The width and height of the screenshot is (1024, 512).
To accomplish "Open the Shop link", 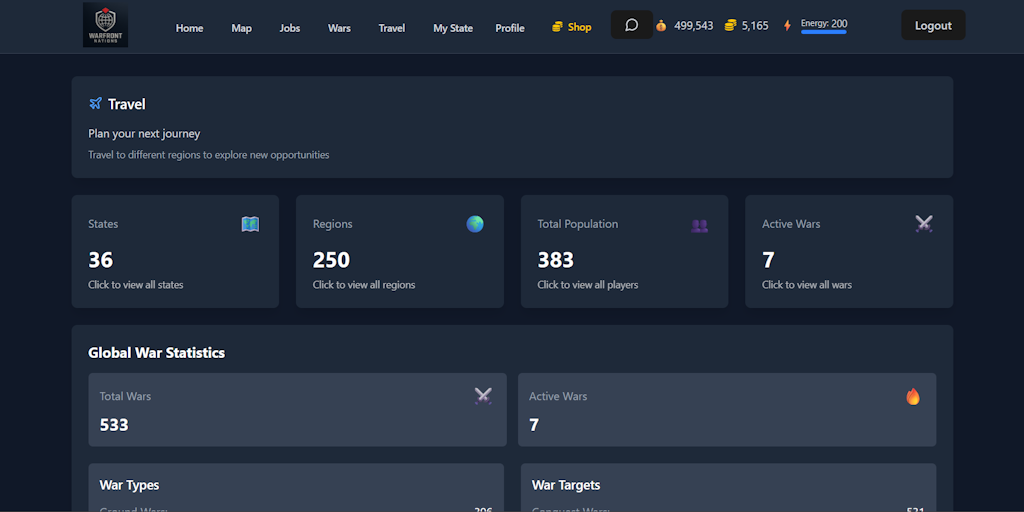I will coord(571,27).
